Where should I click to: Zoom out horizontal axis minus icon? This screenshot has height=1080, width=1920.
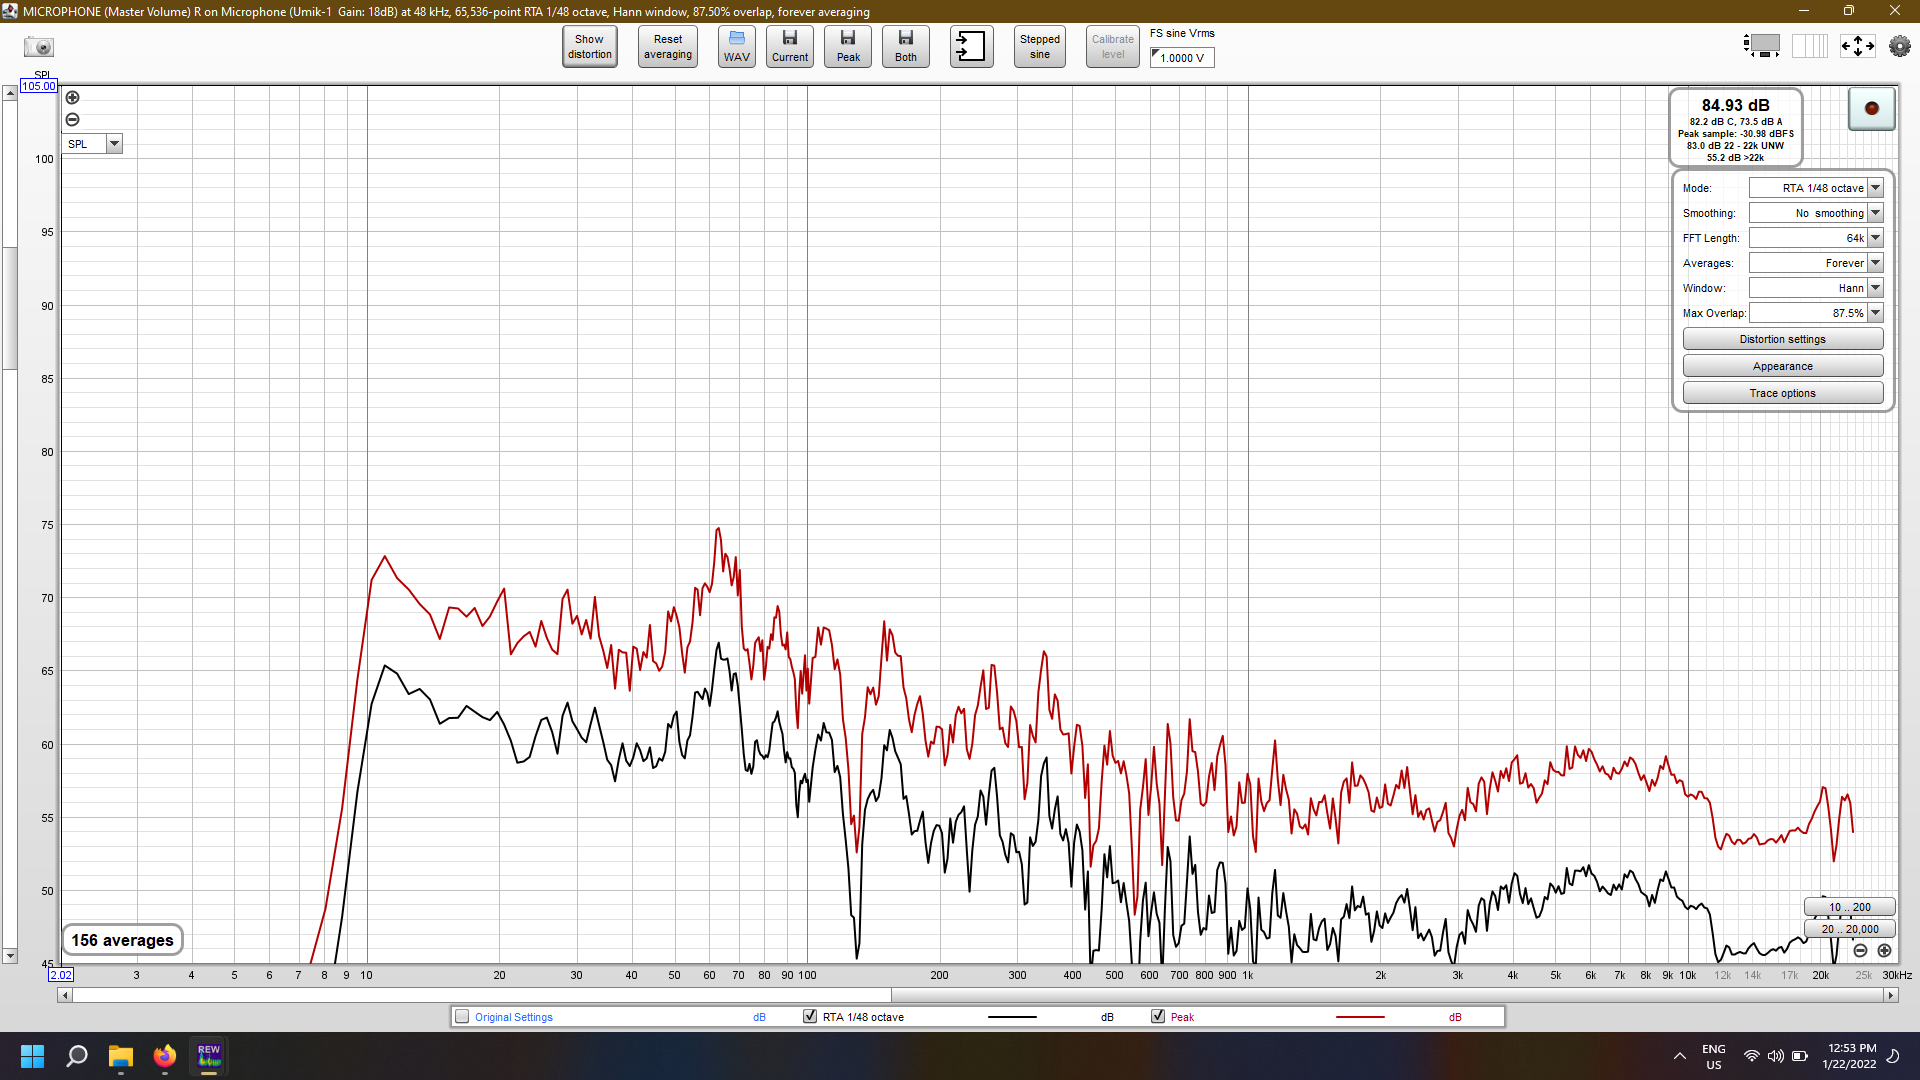click(x=1860, y=951)
